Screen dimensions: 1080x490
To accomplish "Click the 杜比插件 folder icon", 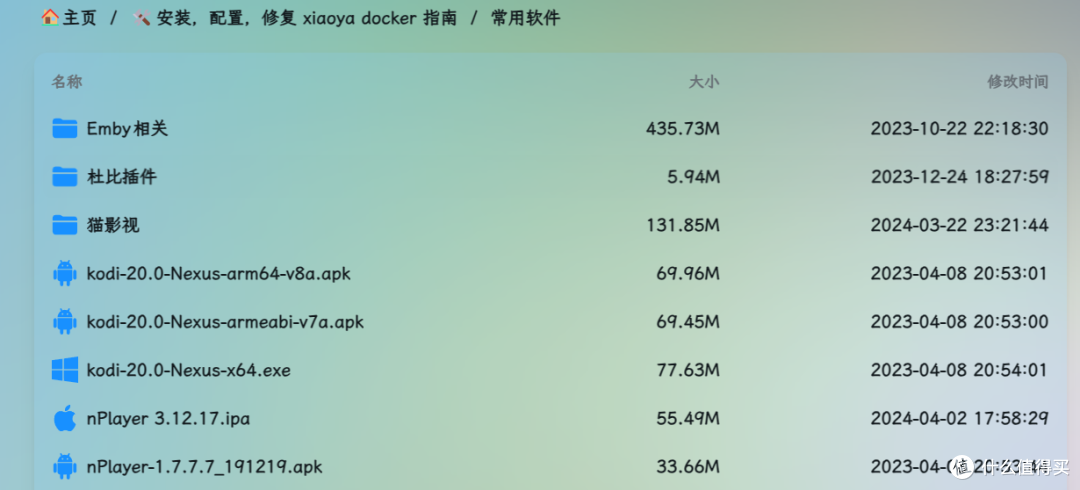I will coord(65,176).
